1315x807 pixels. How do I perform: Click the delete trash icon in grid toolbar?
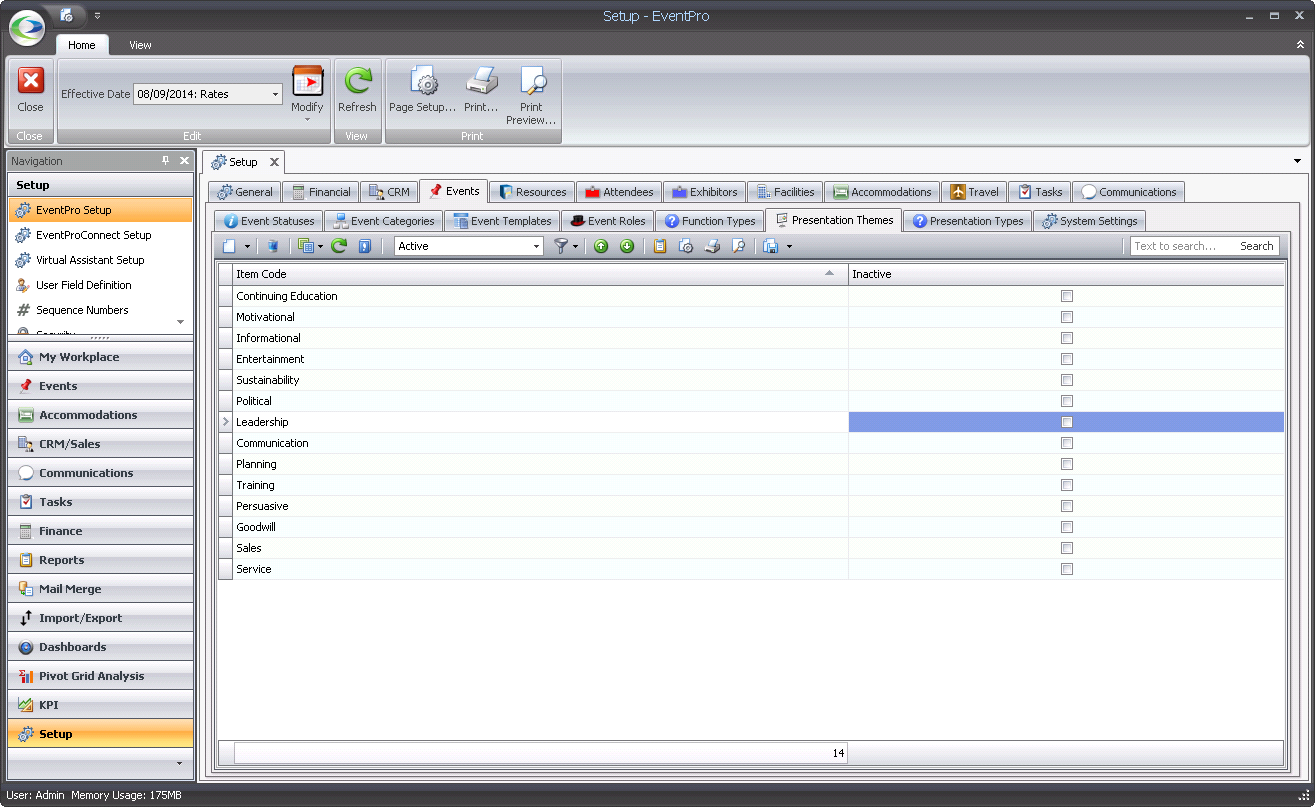click(x=272, y=246)
